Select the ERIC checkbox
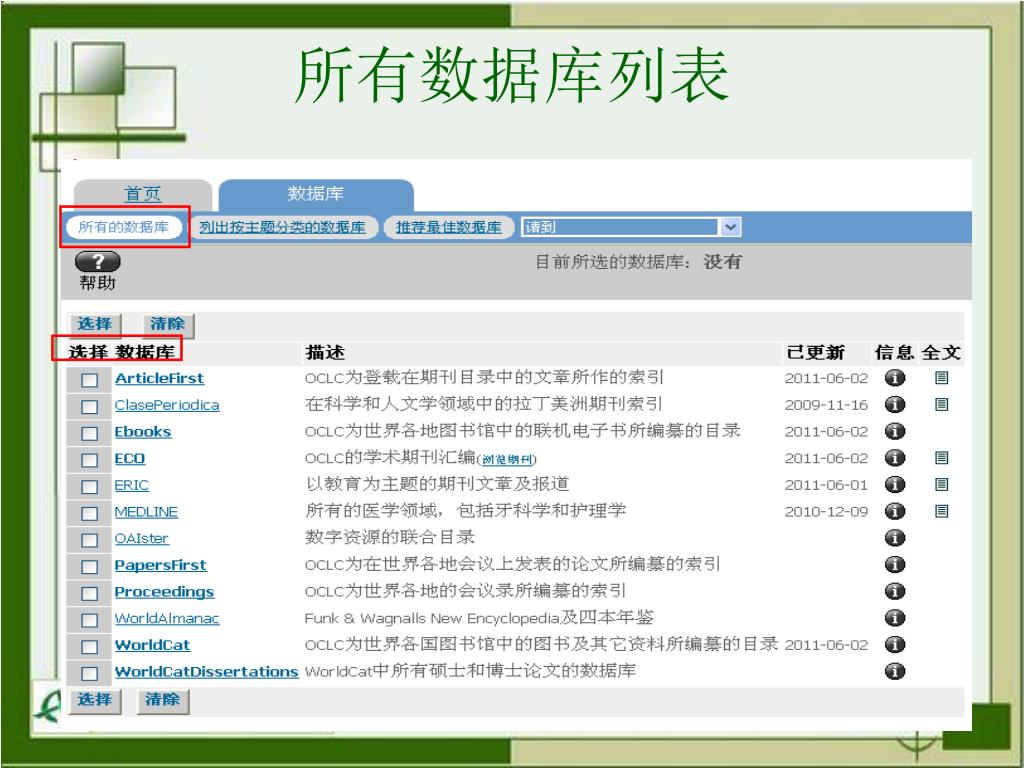The image size is (1024, 768). click(89, 487)
